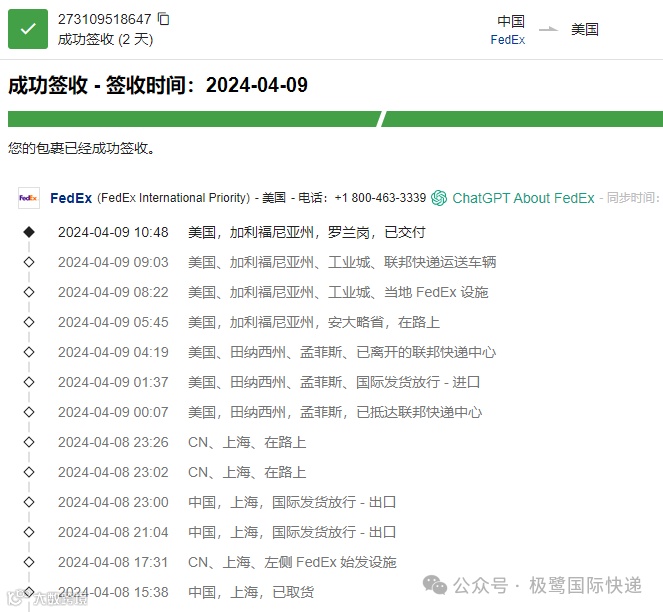Screen dimensions: 663x612
Task: Click the green delivered checkmark icon
Action: 28,29
